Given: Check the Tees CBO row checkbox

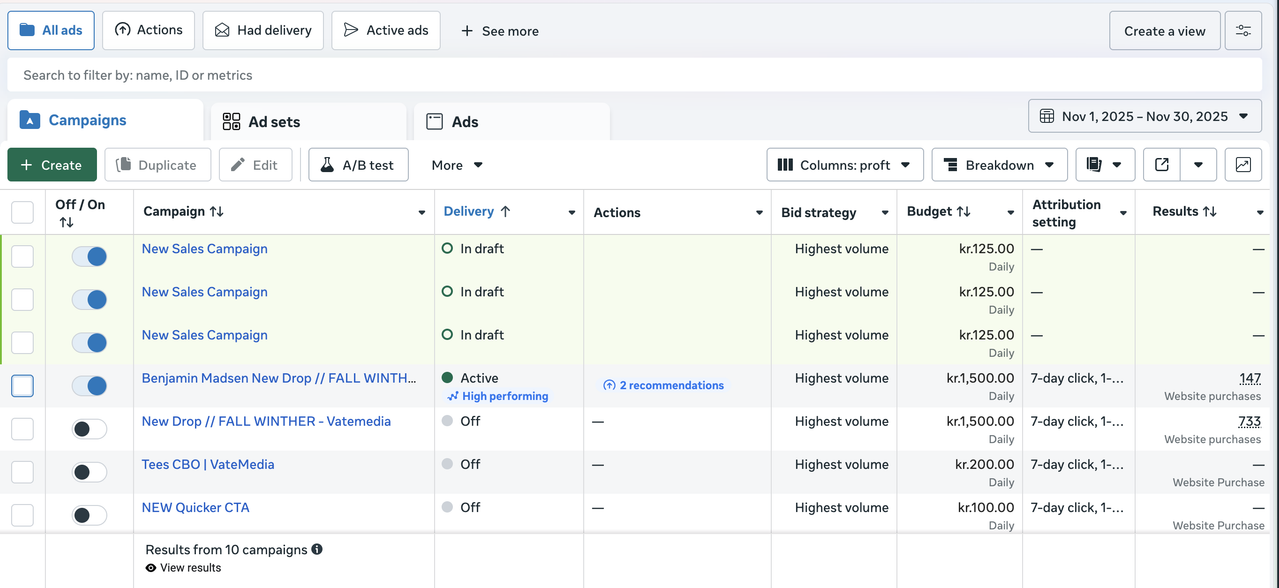Looking at the screenshot, I should pos(22,472).
